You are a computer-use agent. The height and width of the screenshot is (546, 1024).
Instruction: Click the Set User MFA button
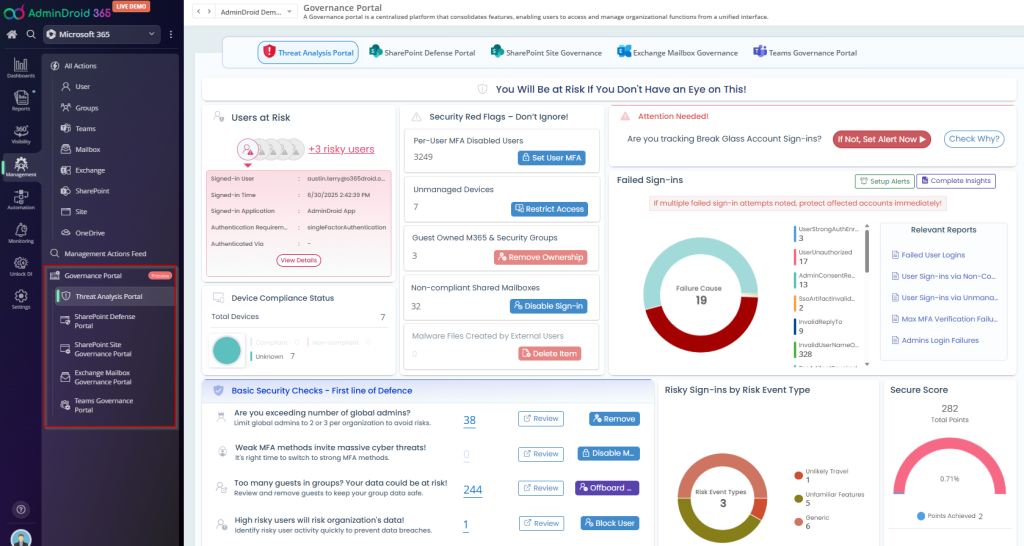552,157
